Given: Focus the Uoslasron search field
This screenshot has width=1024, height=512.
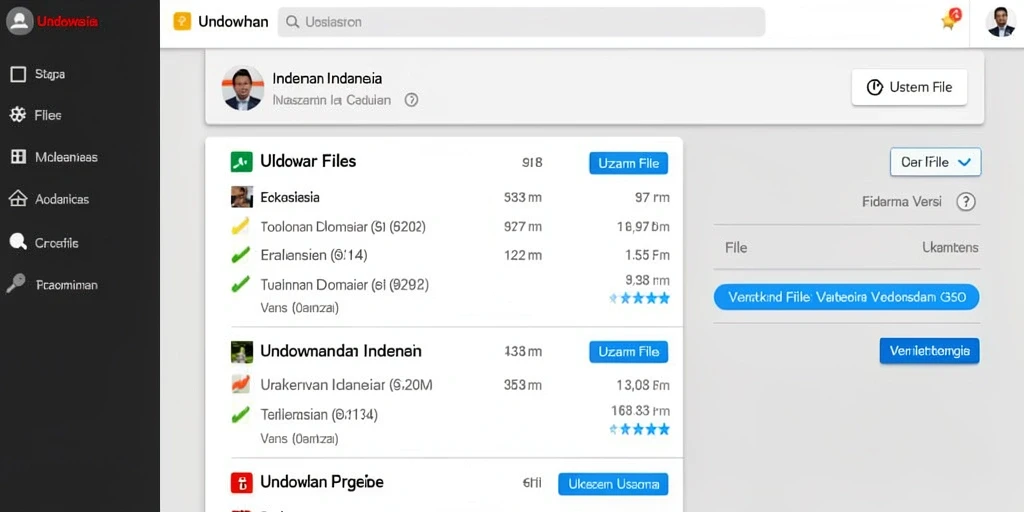Looking at the screenshot, I should [x=521, y=22].
